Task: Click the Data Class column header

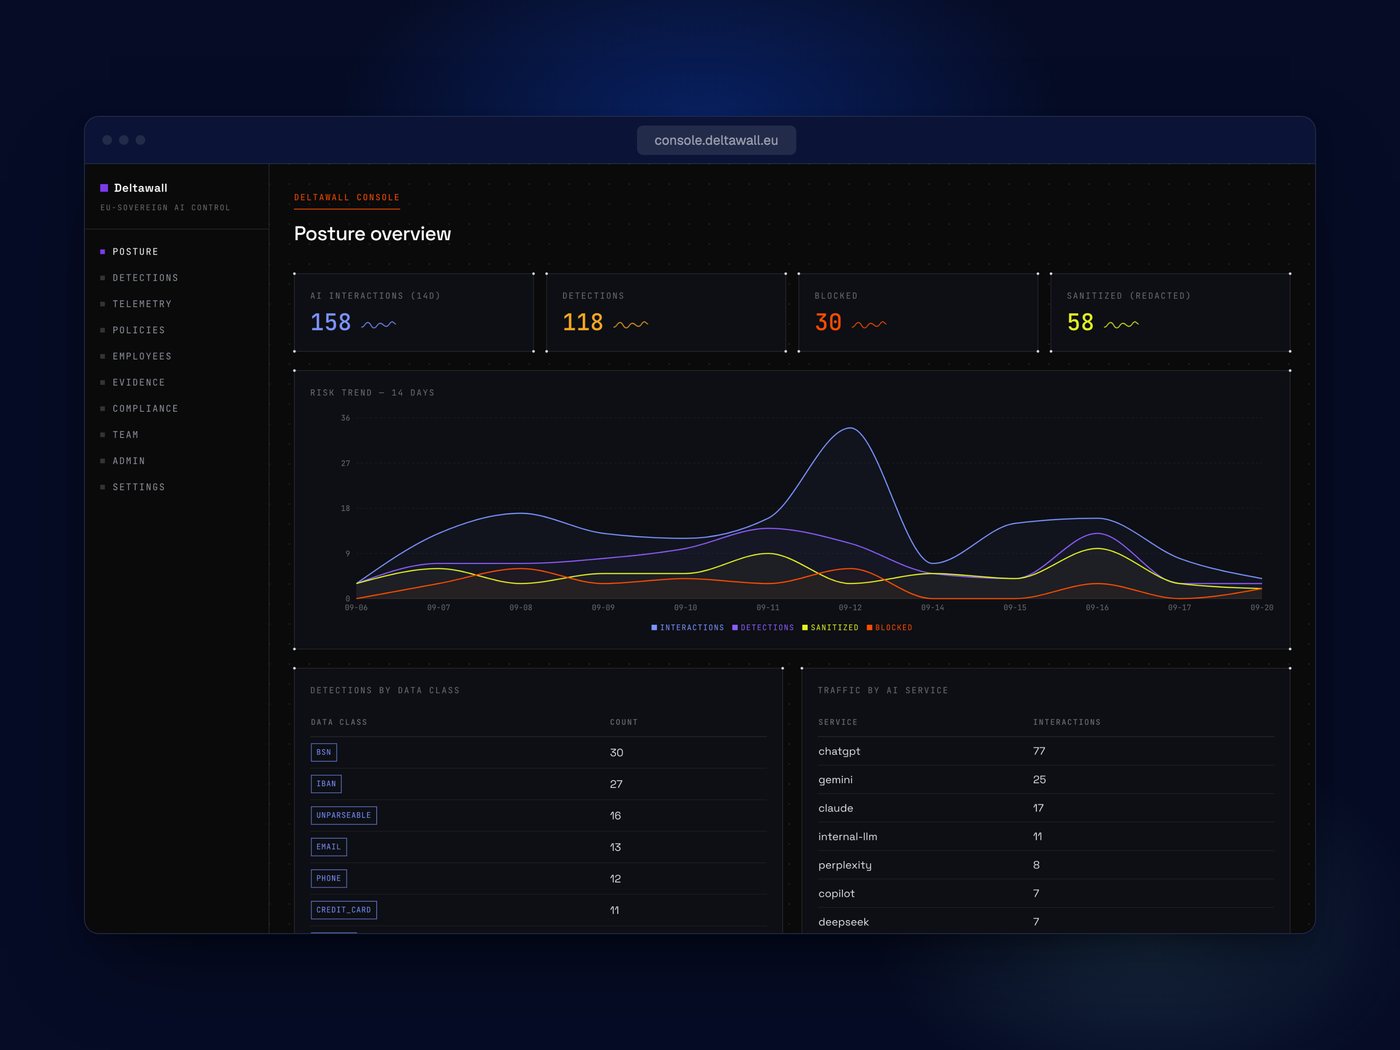Action: 339,722
